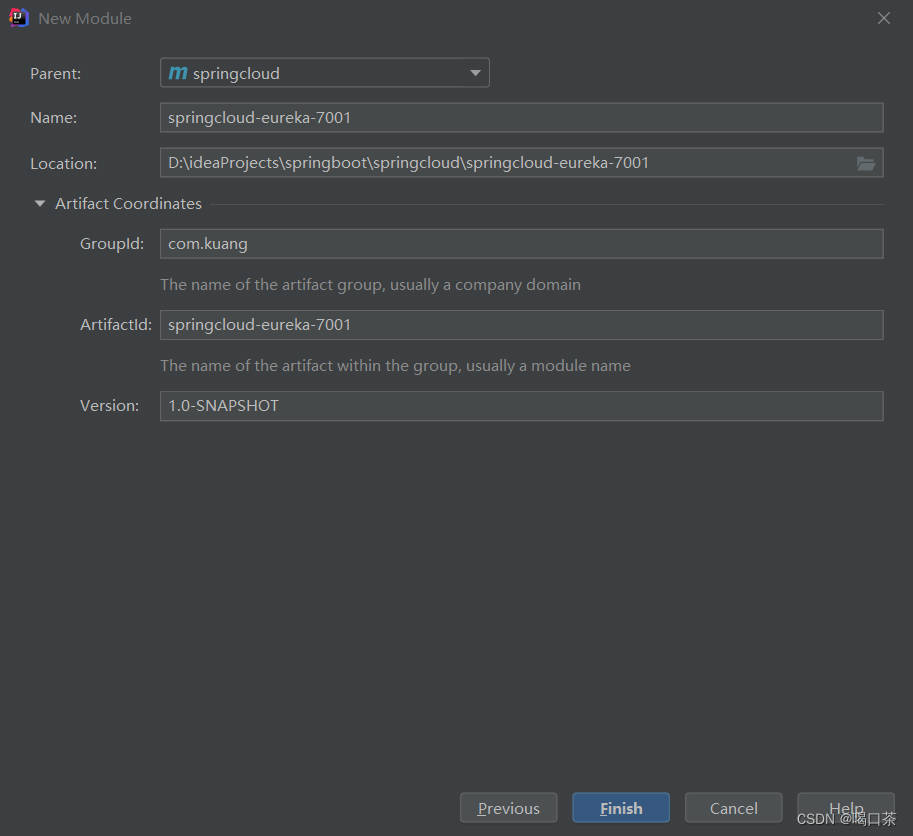Click the ArtifactId hint about module name
The height and width of the screenshot is (836, 913).
click(395, 366)
